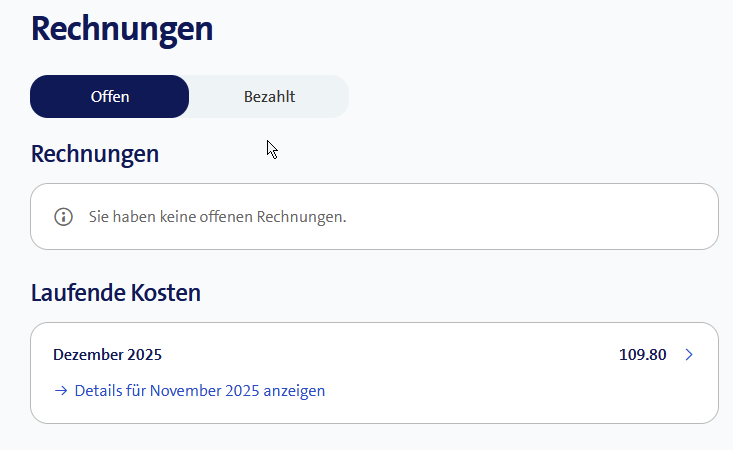733x450 pixels.
Task: Click the Rechnungen section heading below tabs
Action: point(95,154)
